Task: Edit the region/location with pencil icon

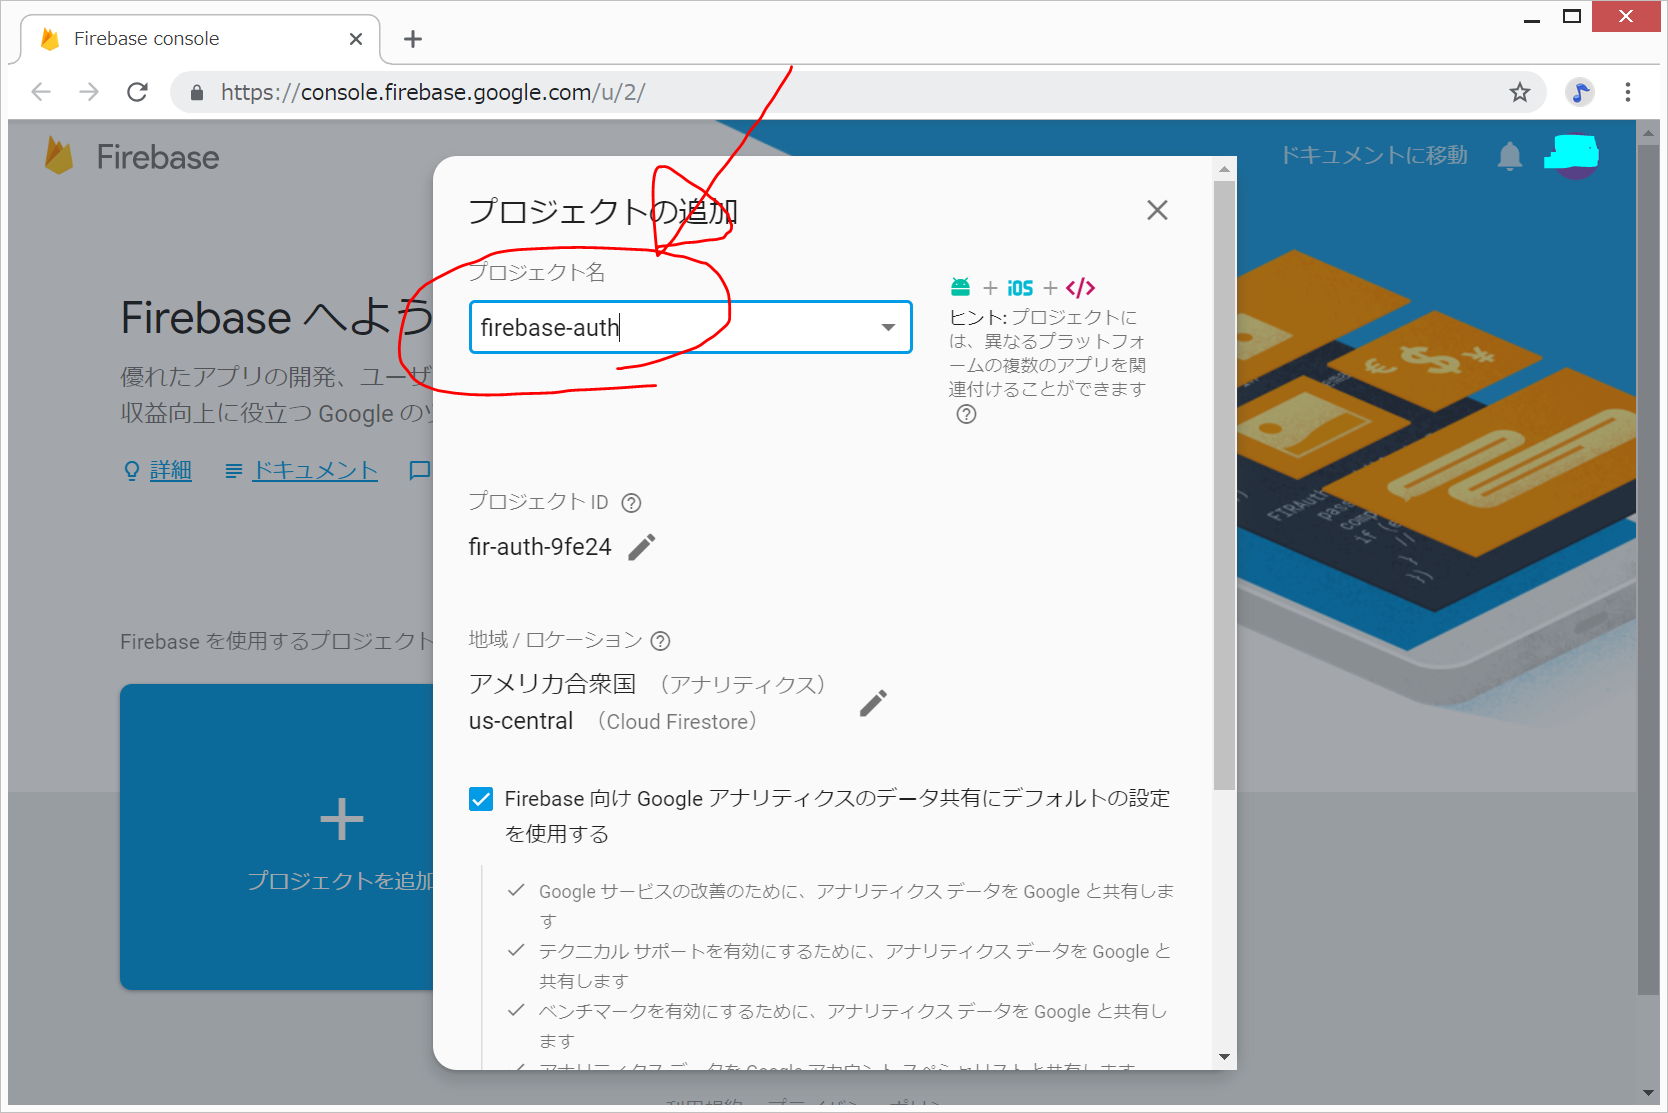Action: (x=873, y=703)
